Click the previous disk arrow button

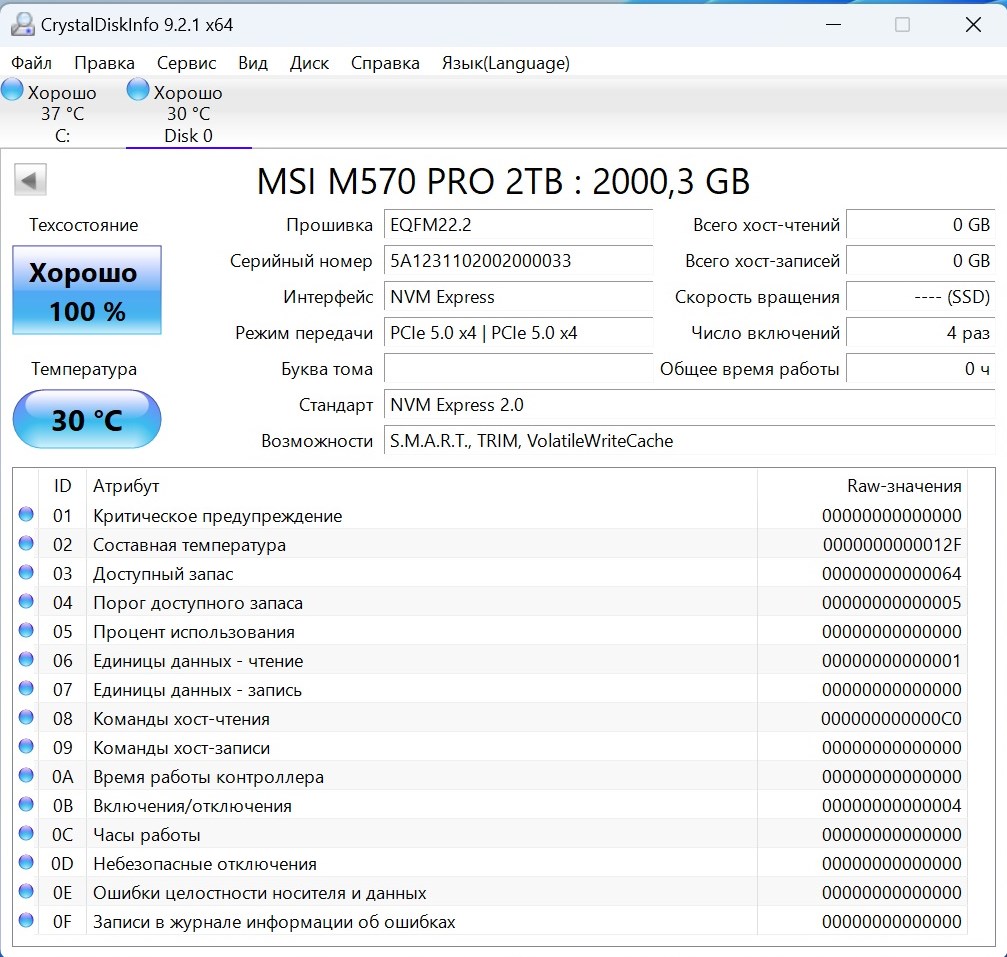30,181
